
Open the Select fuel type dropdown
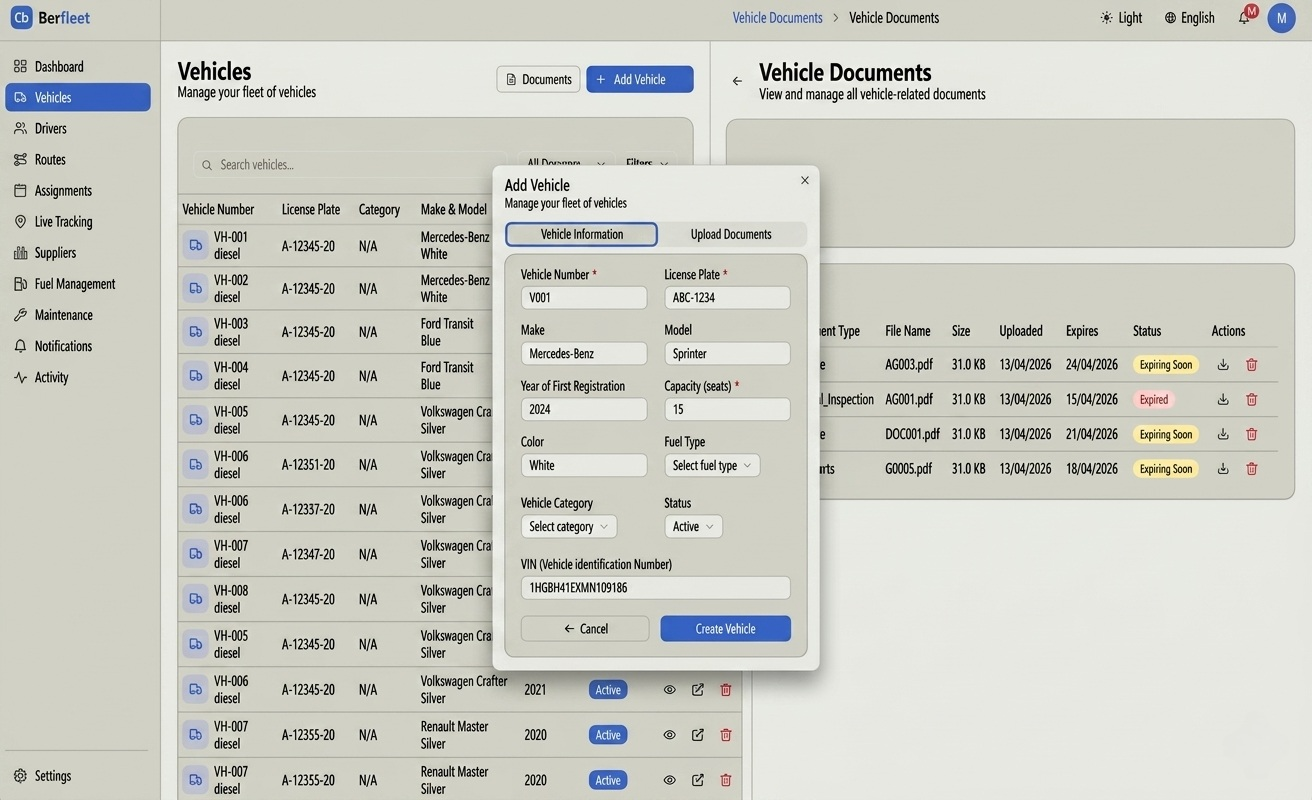click(712, 465)
